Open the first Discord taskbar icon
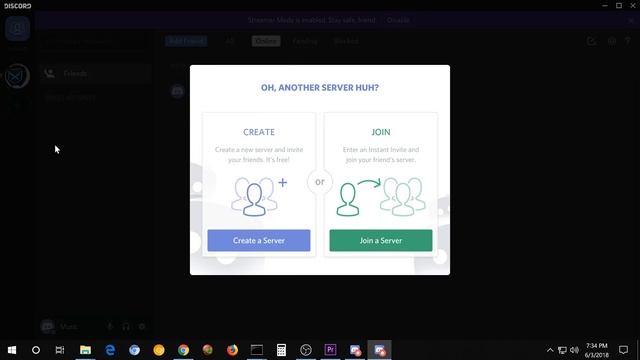The image size is (640, 360). [355, 350]
